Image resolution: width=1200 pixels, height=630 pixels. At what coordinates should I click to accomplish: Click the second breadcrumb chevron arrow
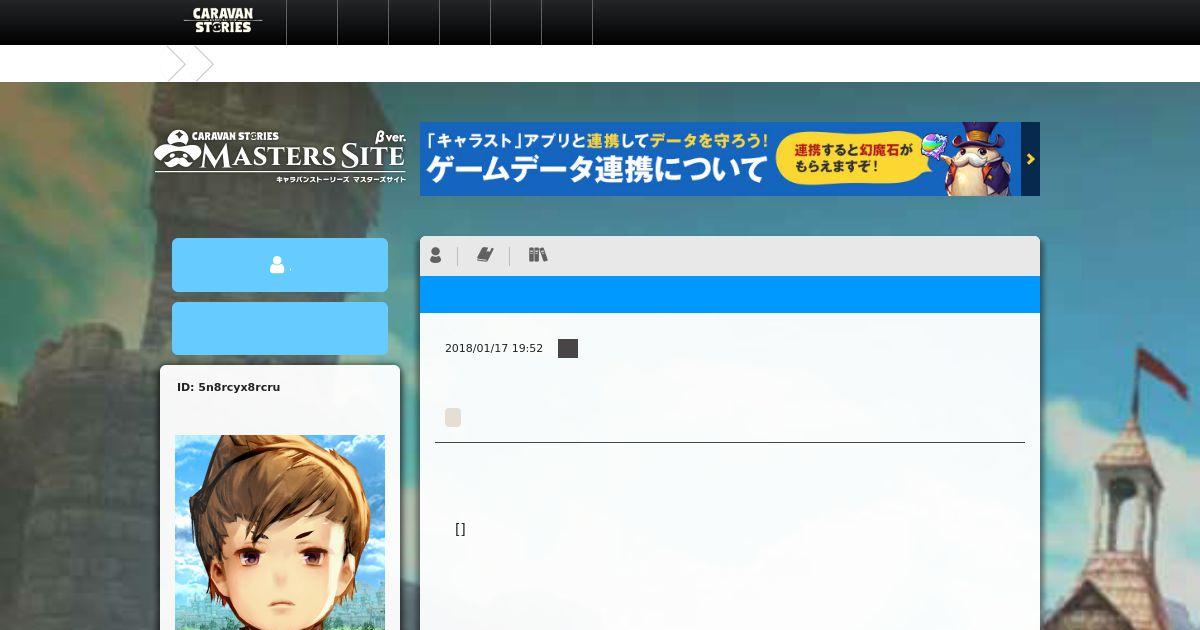click(205, 64)
